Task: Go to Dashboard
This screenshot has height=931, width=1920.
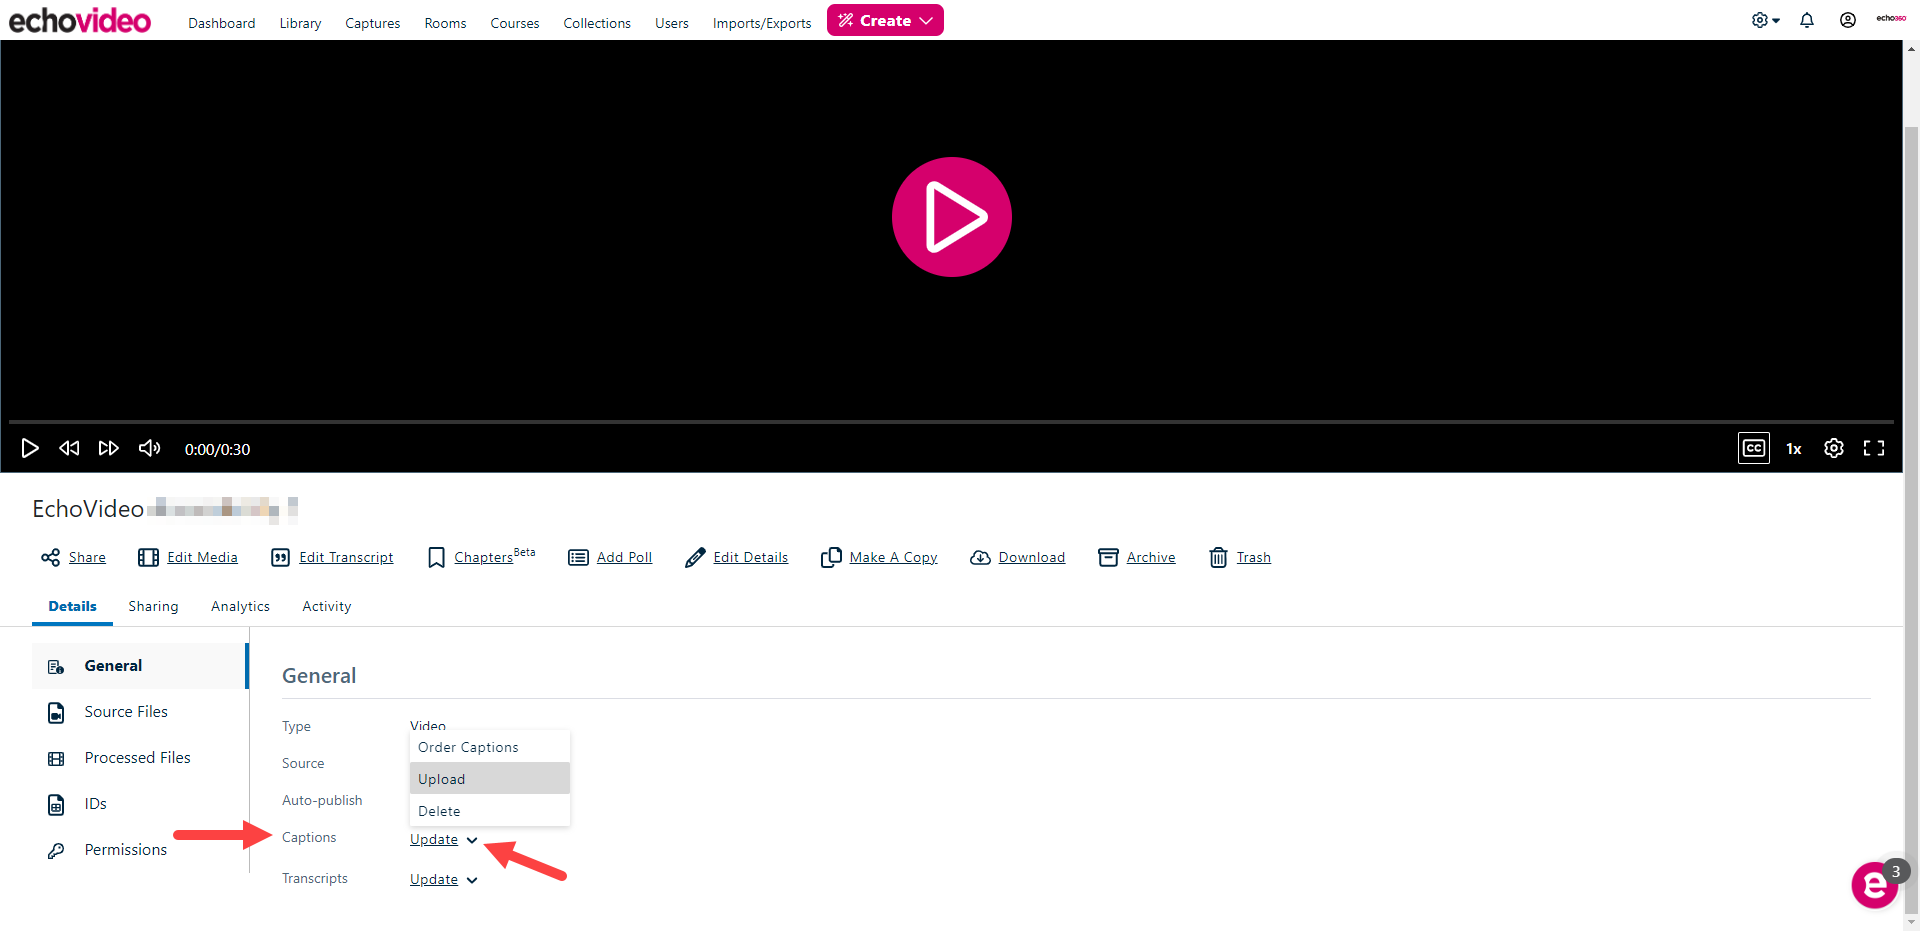Action: tap(222, 23)
